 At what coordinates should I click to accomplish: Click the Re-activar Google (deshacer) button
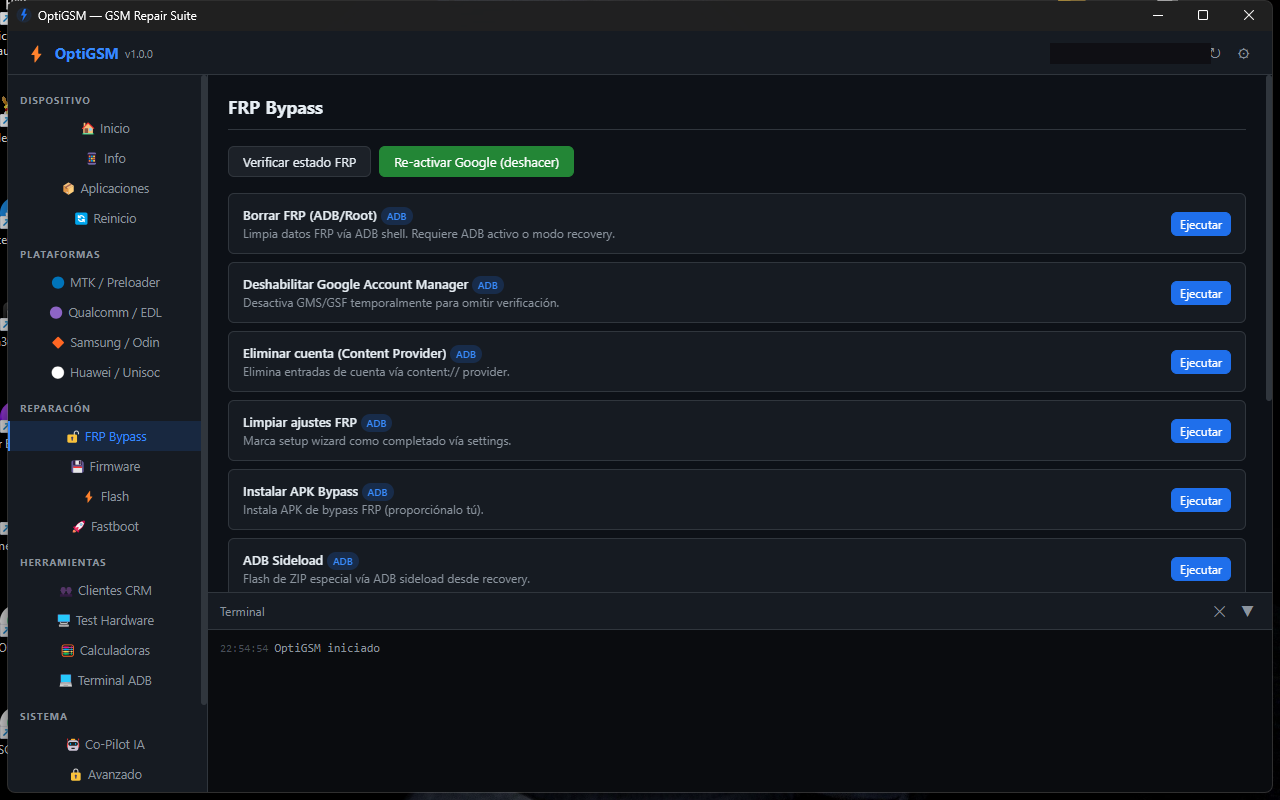pos(476,162)
